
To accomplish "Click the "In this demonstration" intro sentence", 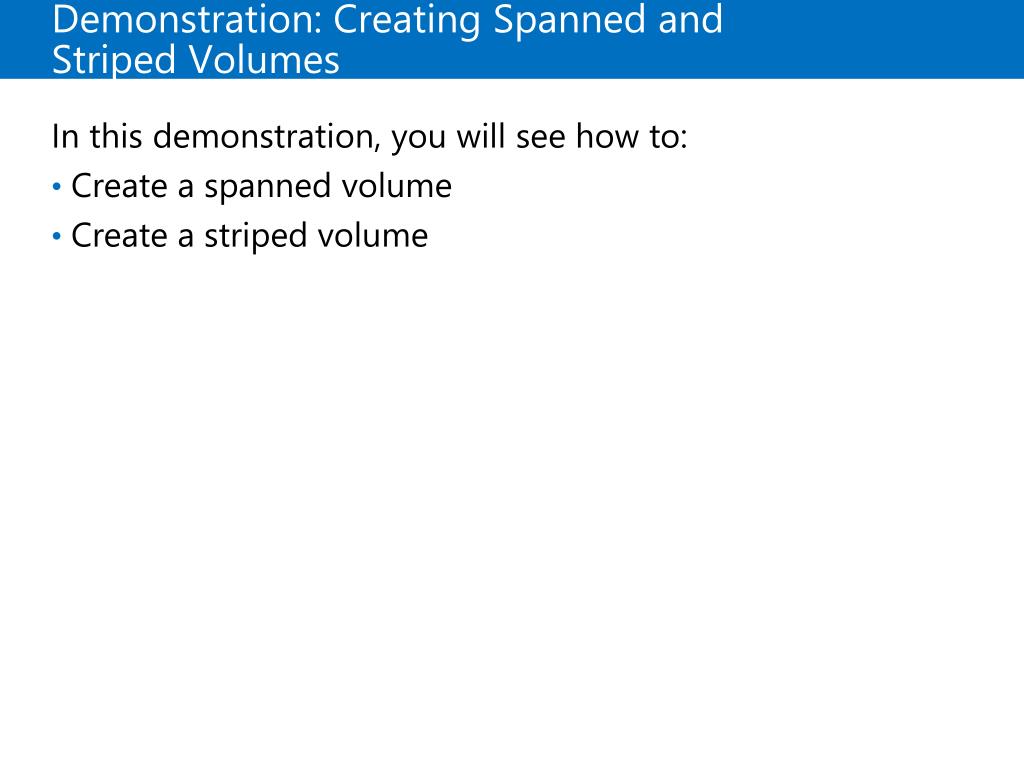I will (x=370, y=137).
